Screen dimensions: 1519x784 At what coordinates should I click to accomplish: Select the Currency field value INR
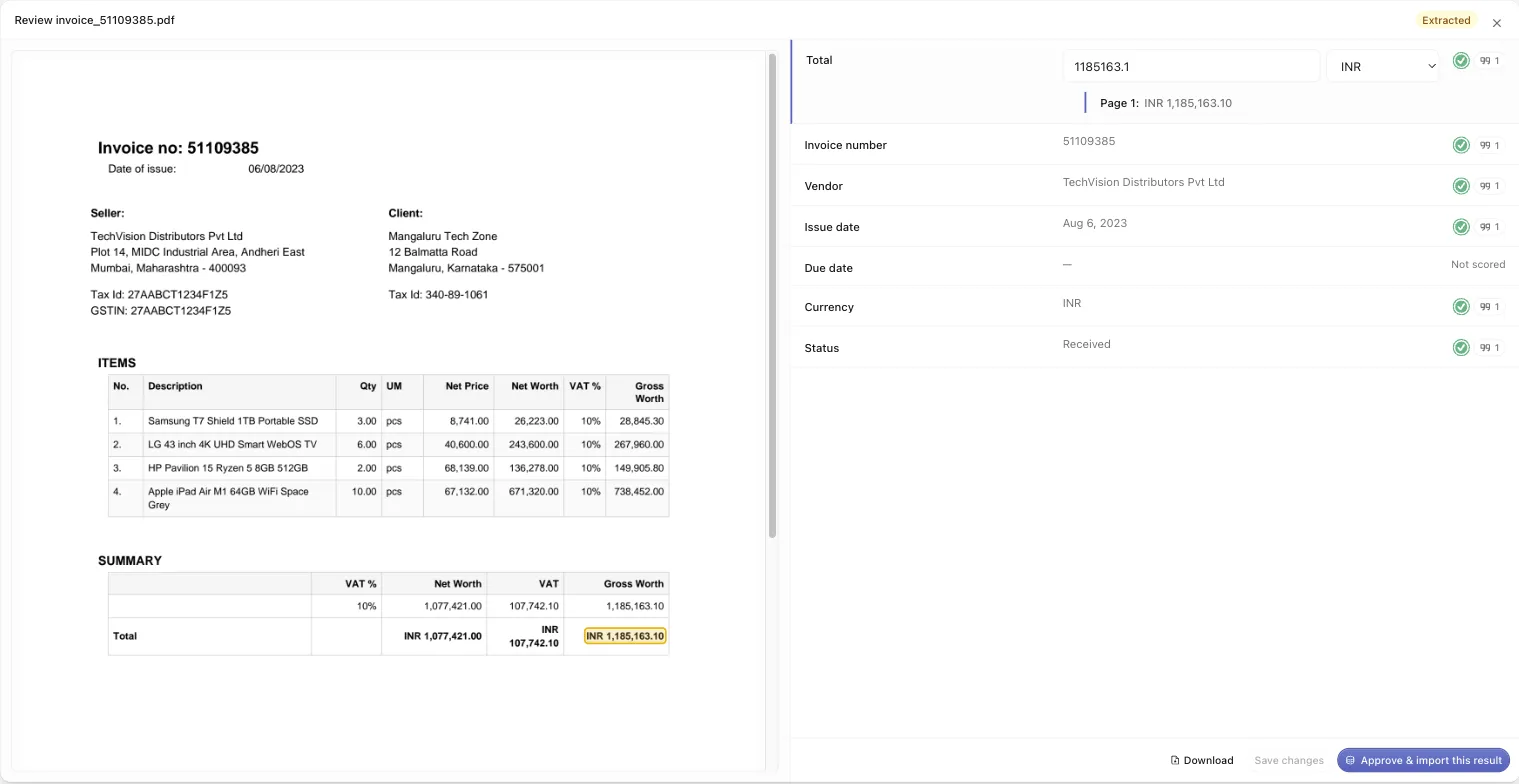(x=1072, y=303)
